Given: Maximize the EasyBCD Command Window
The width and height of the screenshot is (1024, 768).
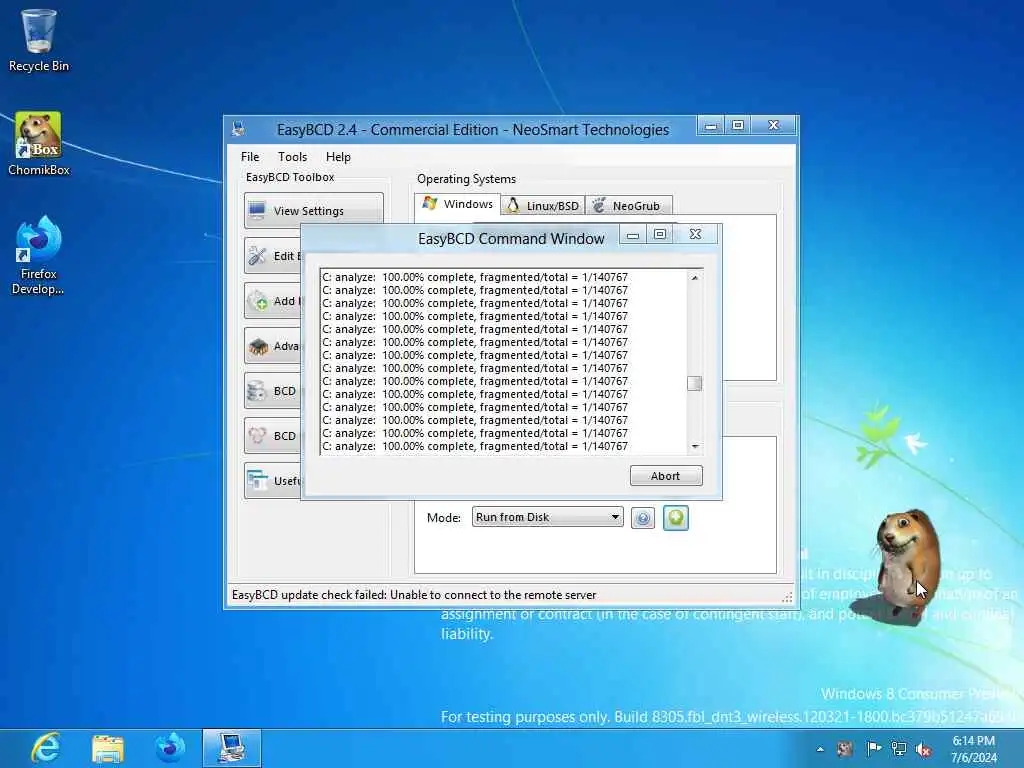Looking at the screenshot, I should click(660, 234).
